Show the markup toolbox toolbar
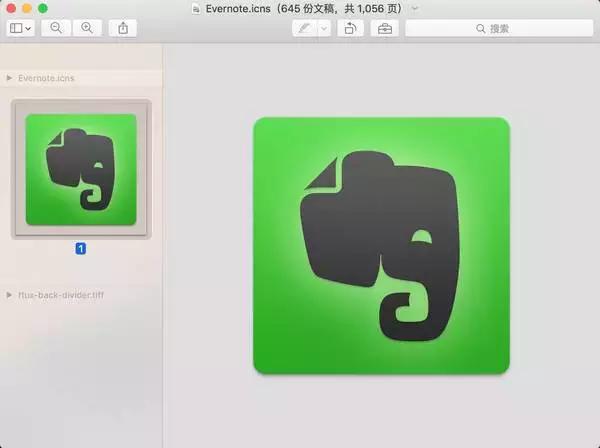The height and width of the screenshot is (448, 600). (385, 28)
